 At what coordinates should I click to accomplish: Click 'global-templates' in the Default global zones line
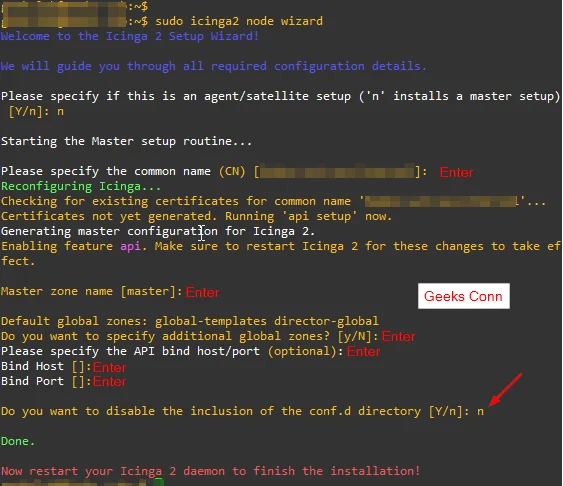pyautogui.click(x=211, y=321)
